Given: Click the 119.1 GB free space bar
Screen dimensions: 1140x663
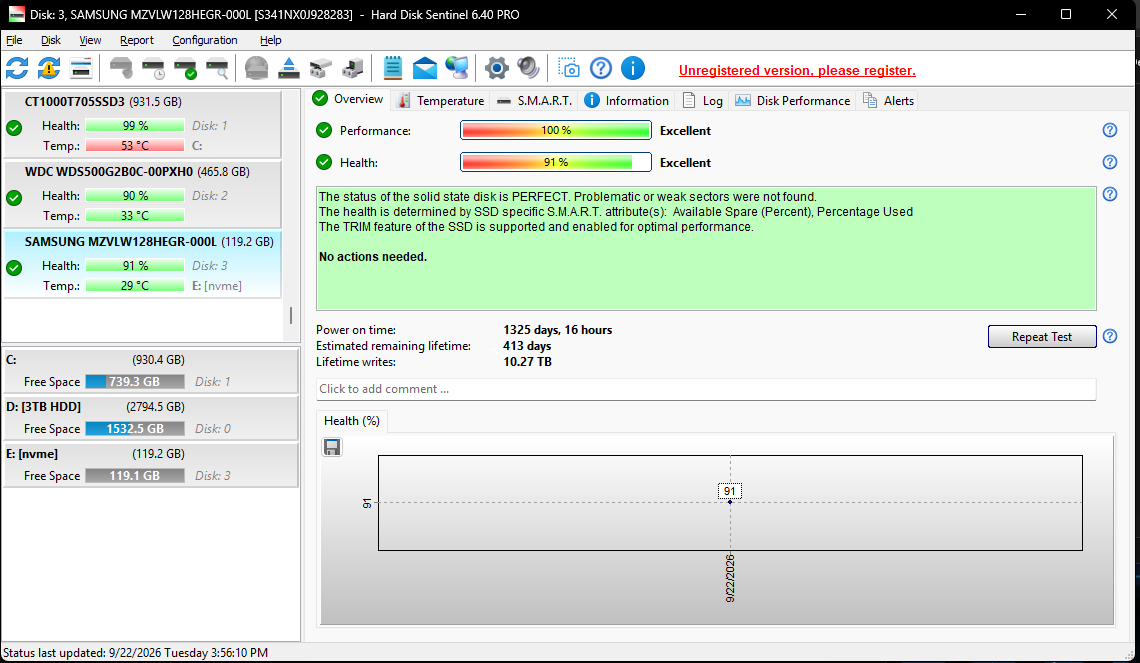Looking at the screenshot, I should point(135,475).
